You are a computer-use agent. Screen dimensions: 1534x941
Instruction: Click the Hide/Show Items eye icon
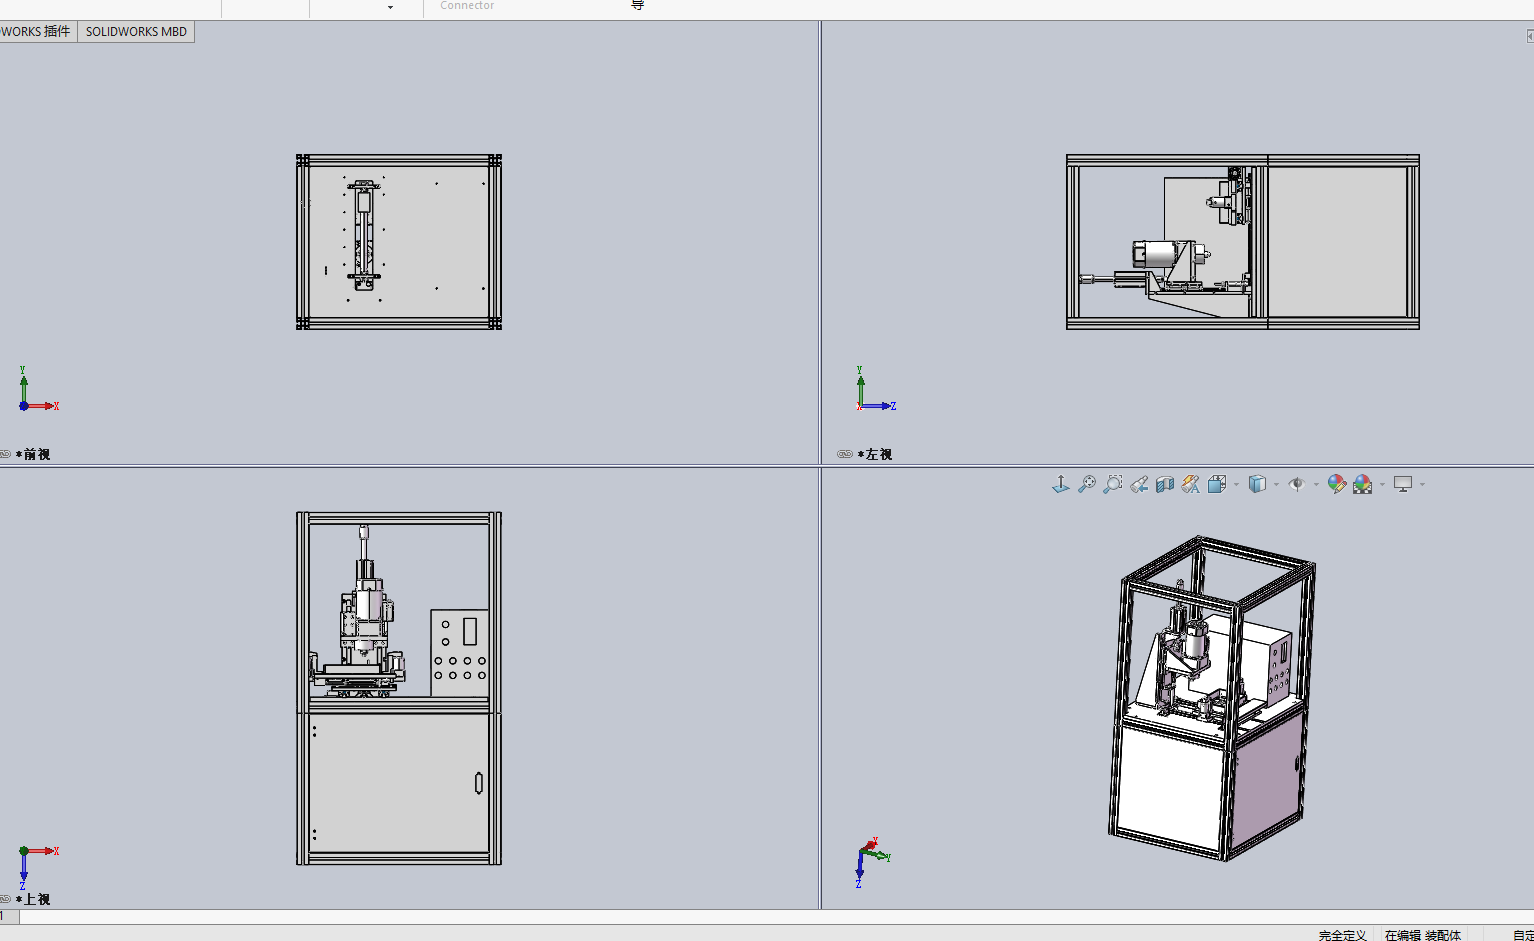coord(1297,484)
